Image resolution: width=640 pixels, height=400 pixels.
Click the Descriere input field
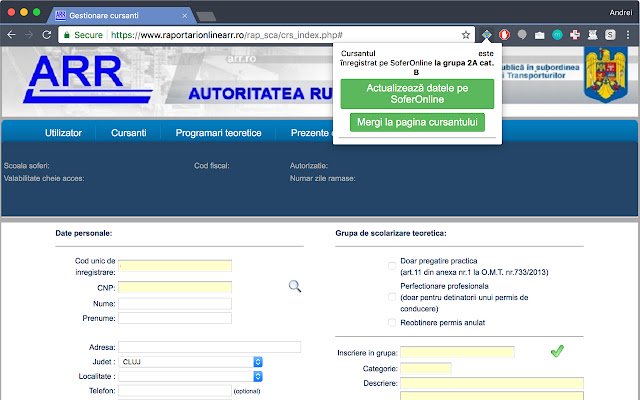point(492,383)
